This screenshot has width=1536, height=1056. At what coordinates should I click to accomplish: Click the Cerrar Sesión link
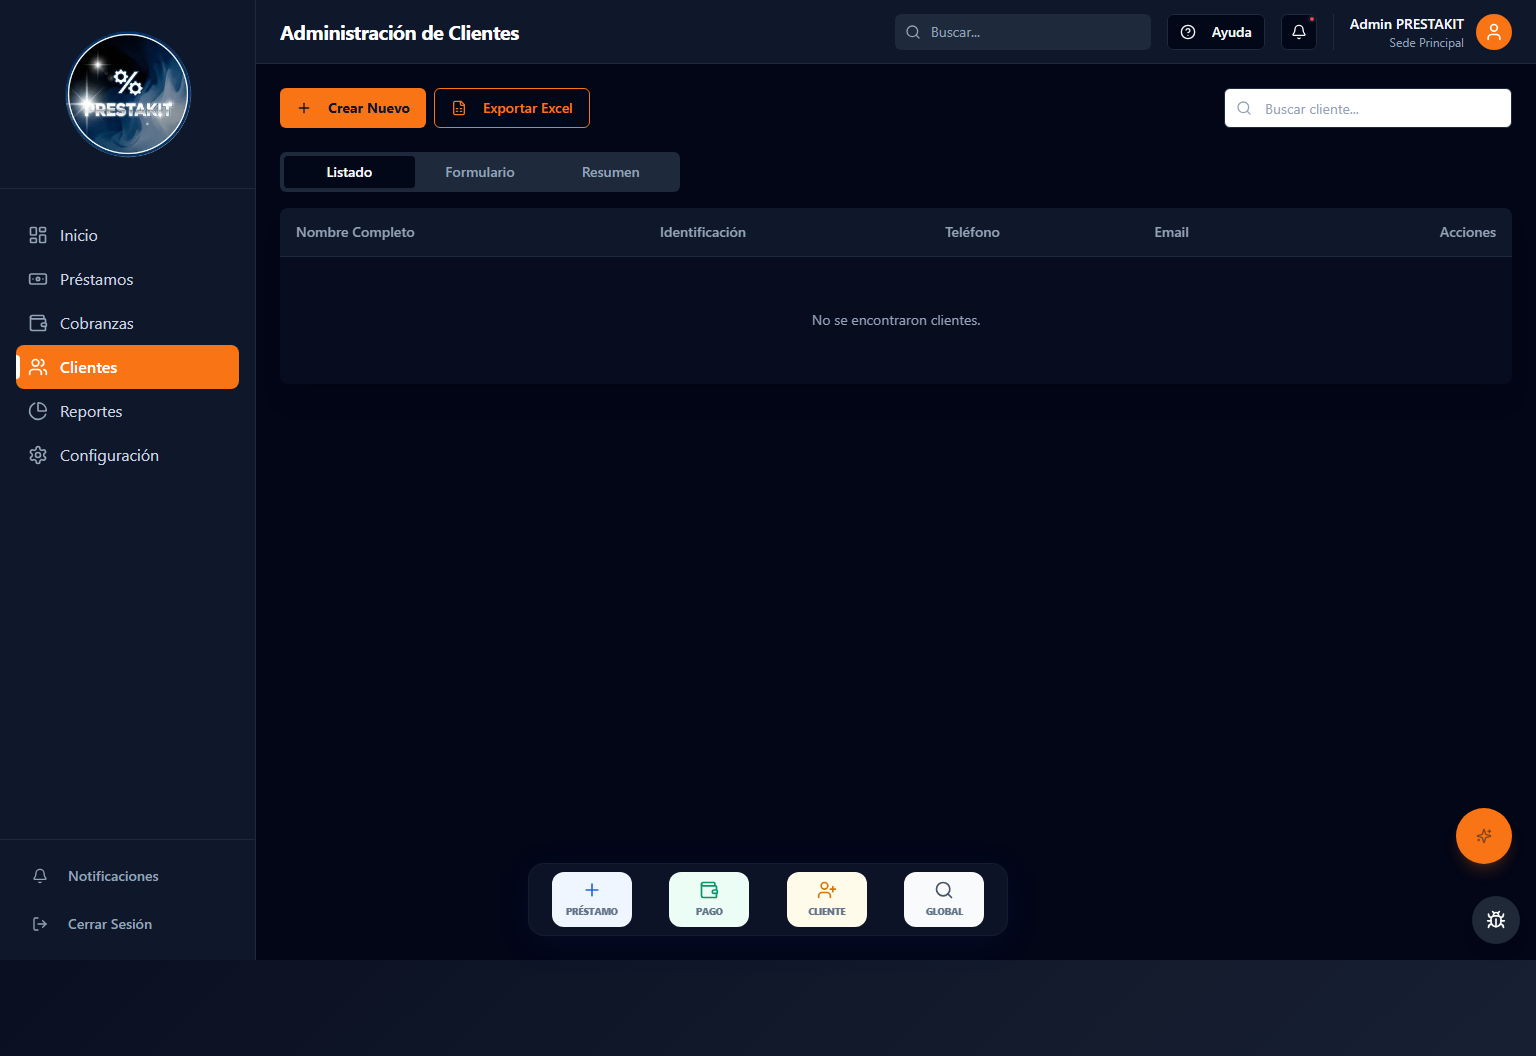pyautogui.click(x=110, y=924)
